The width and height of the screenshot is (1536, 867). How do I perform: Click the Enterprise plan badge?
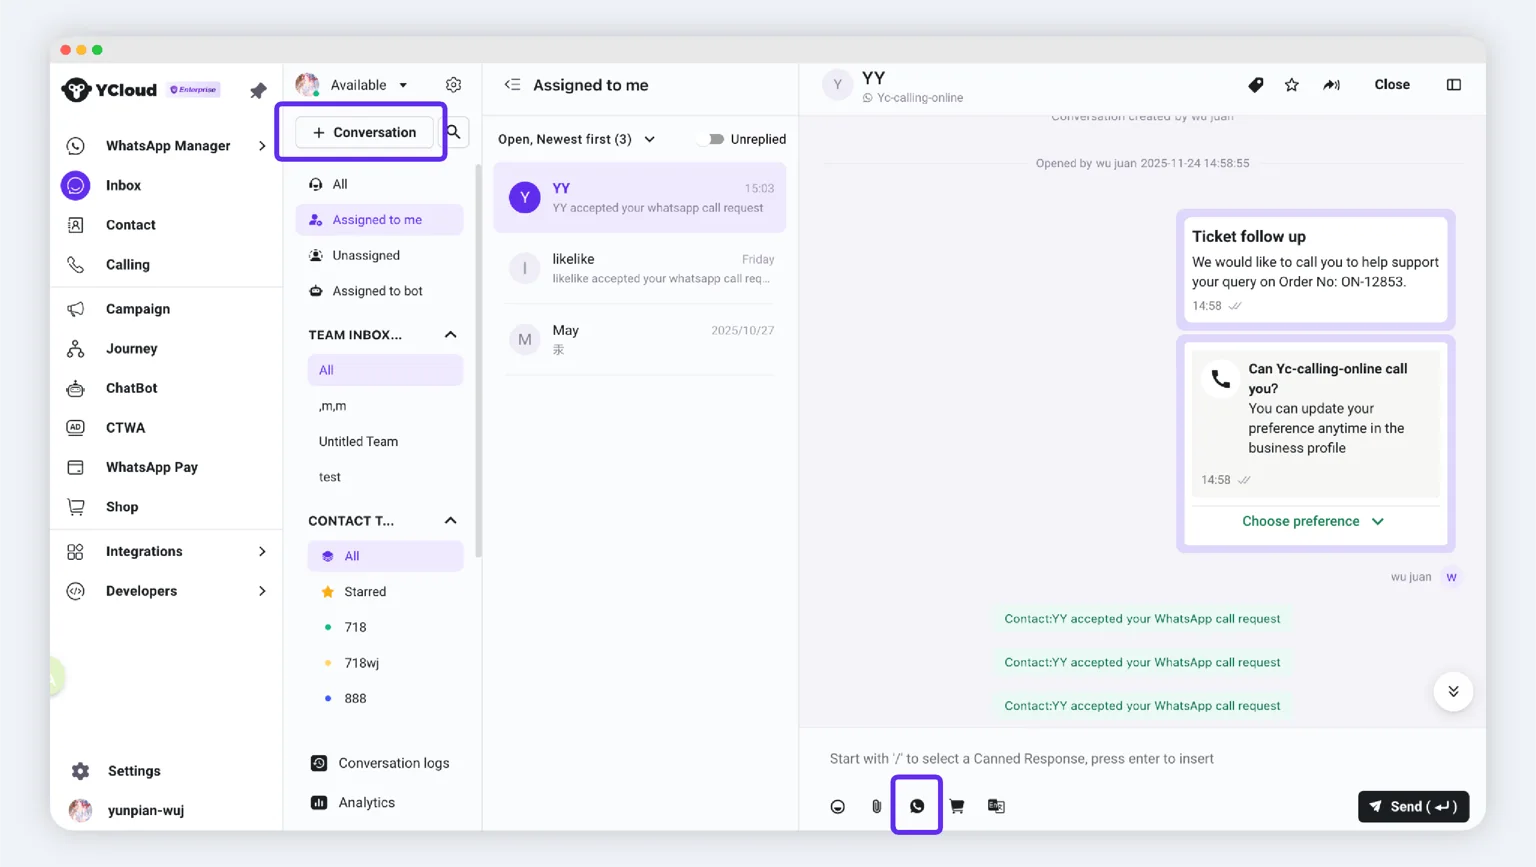(194, 90)
